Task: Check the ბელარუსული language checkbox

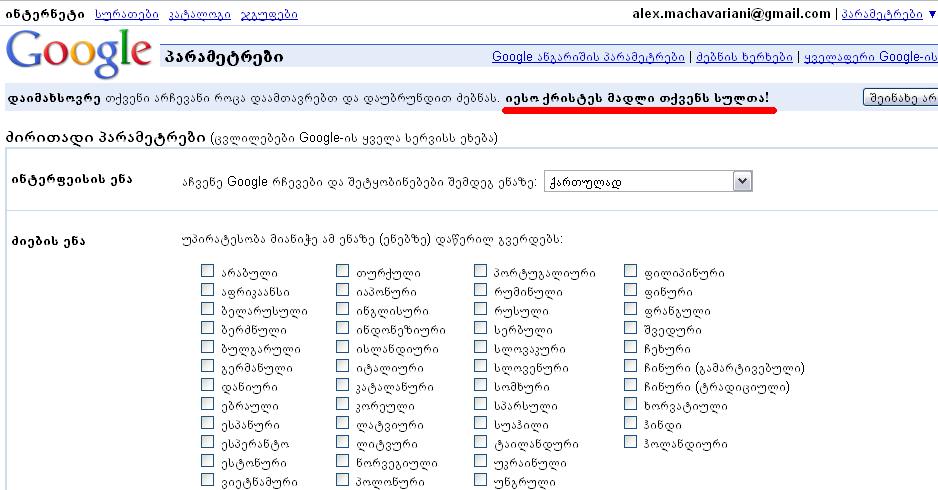Action: pos(208,309)
